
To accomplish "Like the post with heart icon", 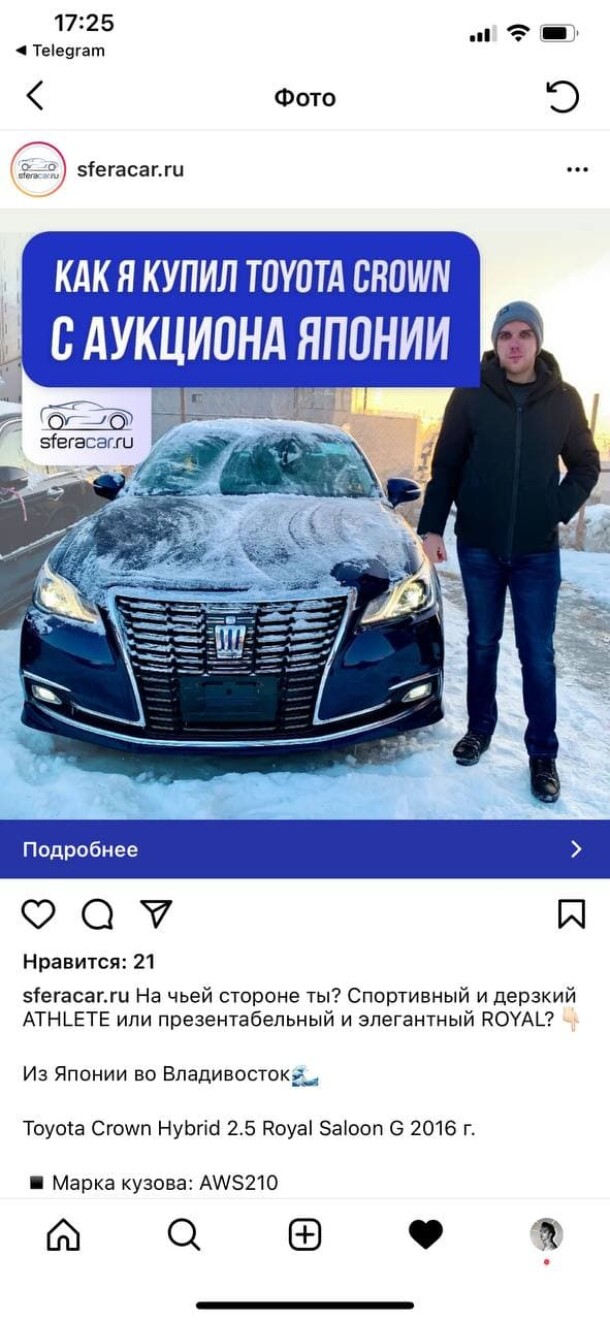I will (39, 914).
